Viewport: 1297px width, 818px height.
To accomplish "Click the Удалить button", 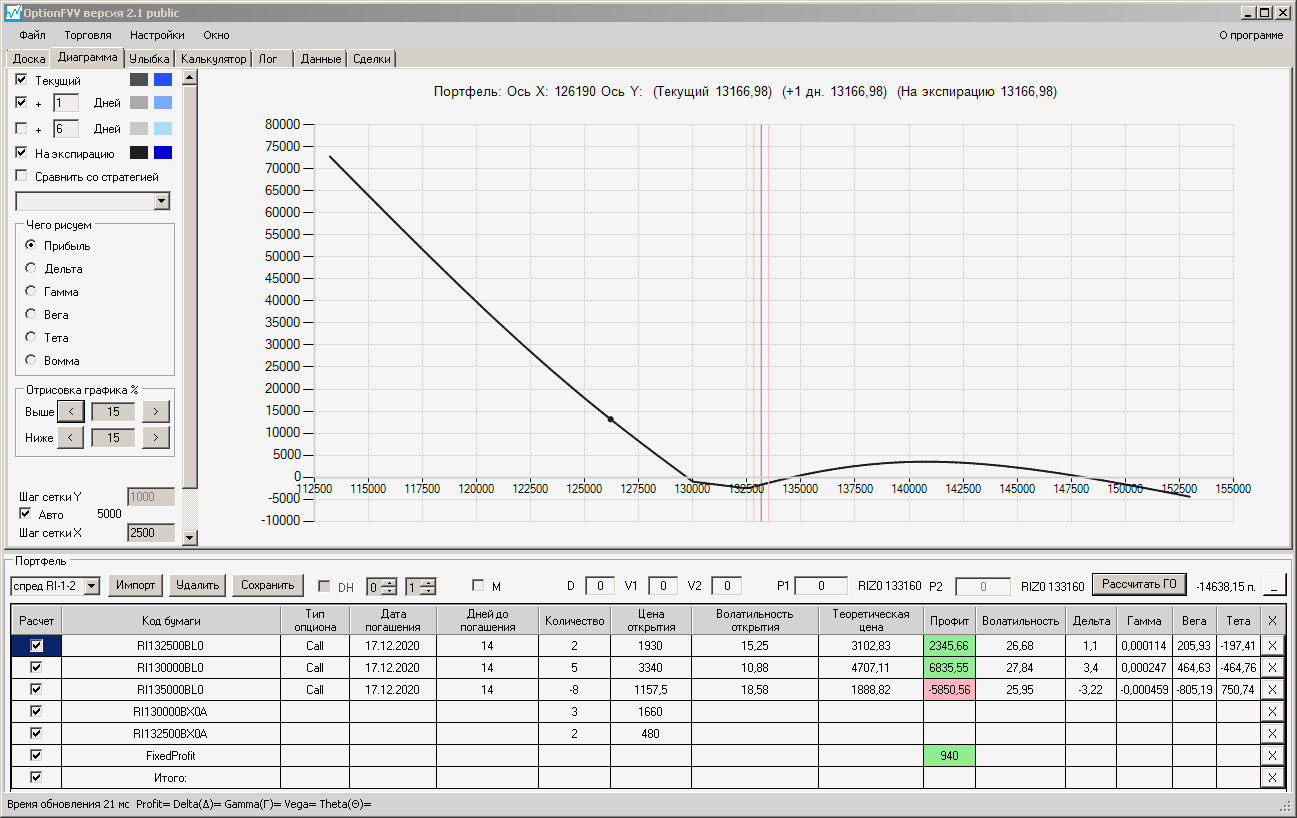I will 197,586.
